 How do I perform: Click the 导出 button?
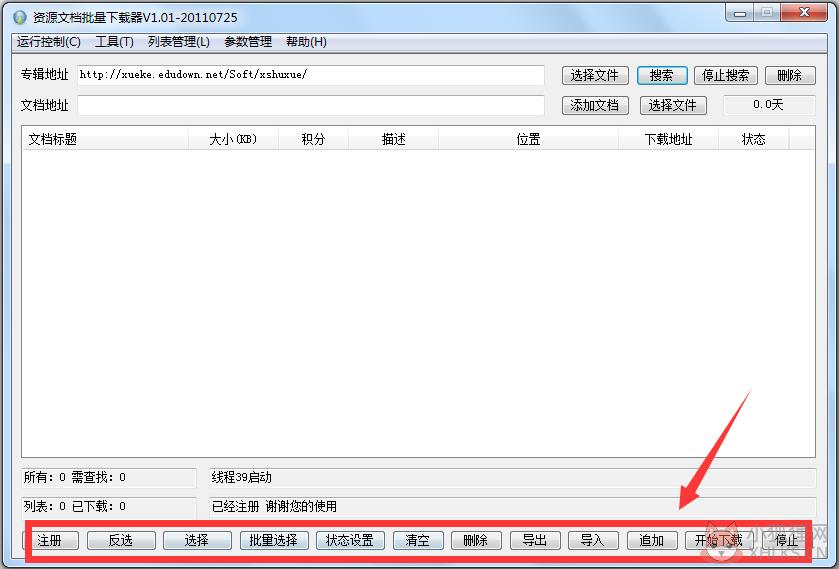point(535,540)
